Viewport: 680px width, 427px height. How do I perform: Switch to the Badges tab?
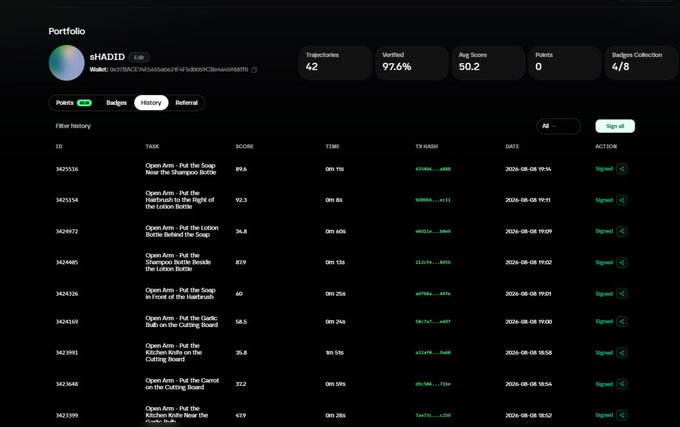tap(116, 103)
